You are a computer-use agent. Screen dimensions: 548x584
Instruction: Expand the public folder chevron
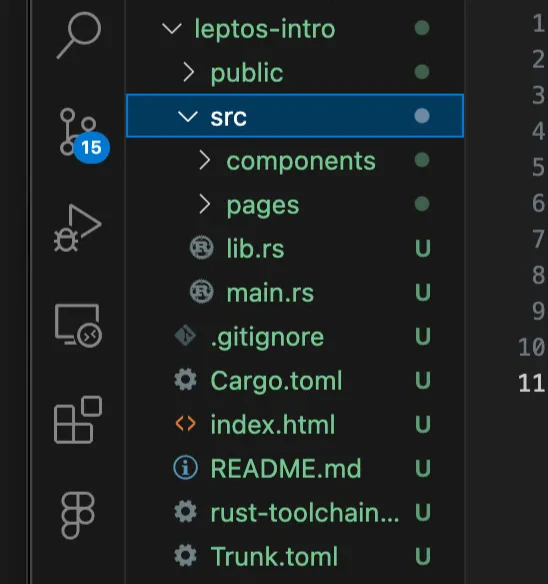189,72
